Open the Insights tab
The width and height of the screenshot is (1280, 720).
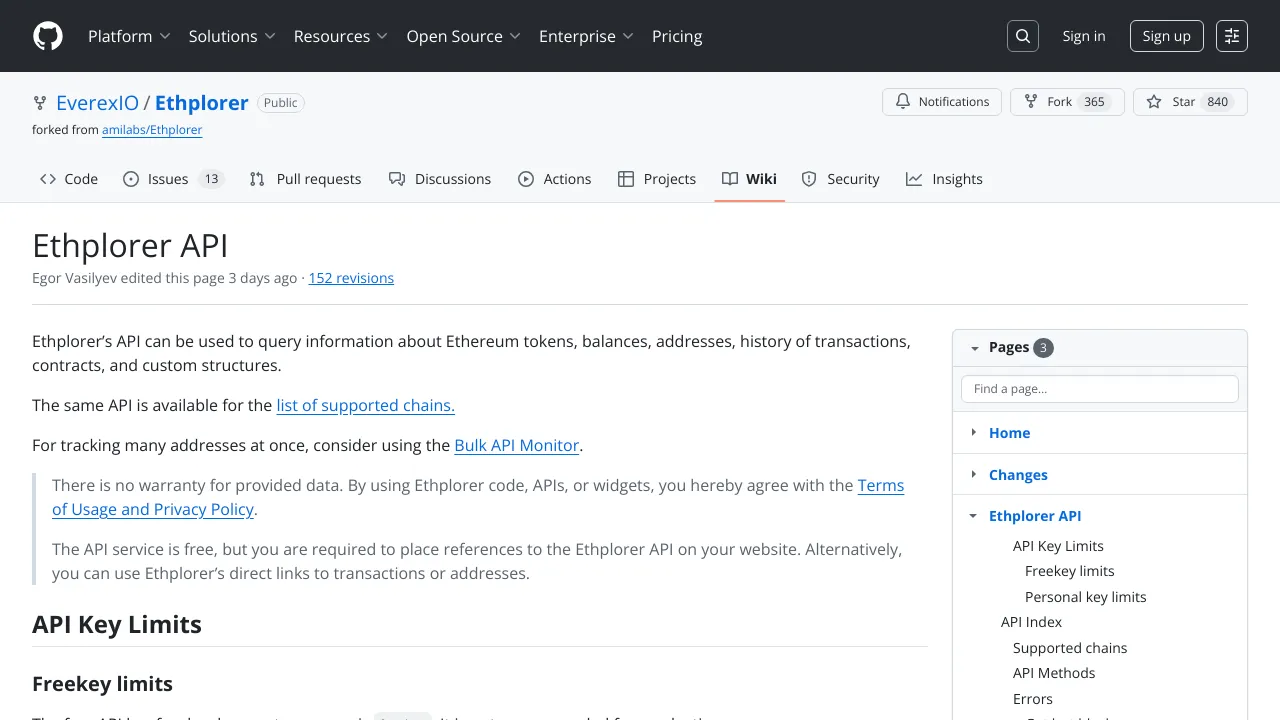pyautogui.click(x=945, y=179)
